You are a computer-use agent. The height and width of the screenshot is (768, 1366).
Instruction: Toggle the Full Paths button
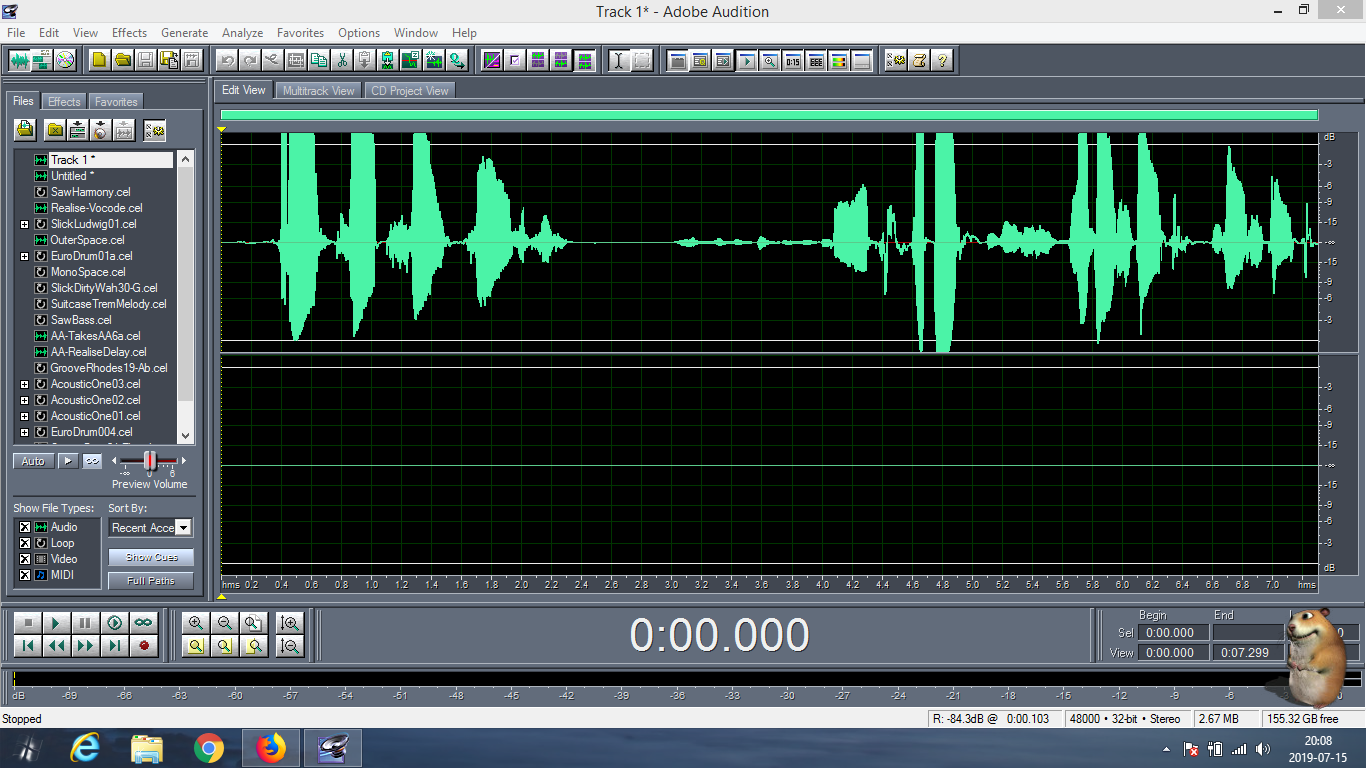151,581
